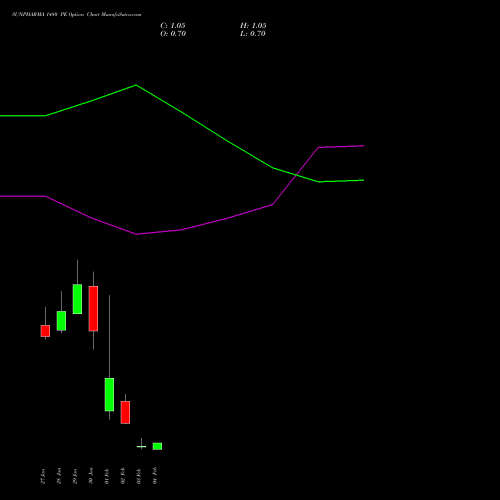500x500 pixels.
Task: Click the green candlestick for 01 Feb
Action: (109, 394)
